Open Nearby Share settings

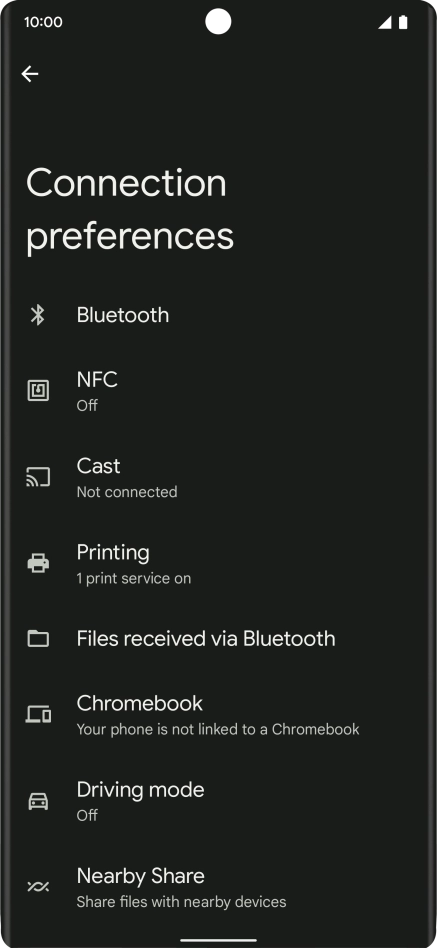click(218, 887)
